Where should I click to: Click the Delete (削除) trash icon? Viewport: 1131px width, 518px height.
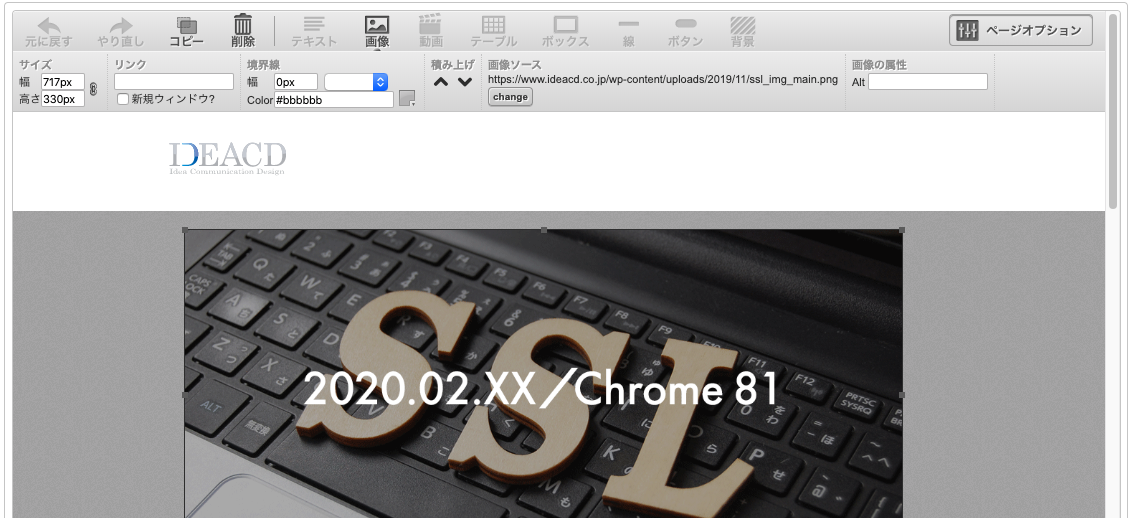pos(243,31)
